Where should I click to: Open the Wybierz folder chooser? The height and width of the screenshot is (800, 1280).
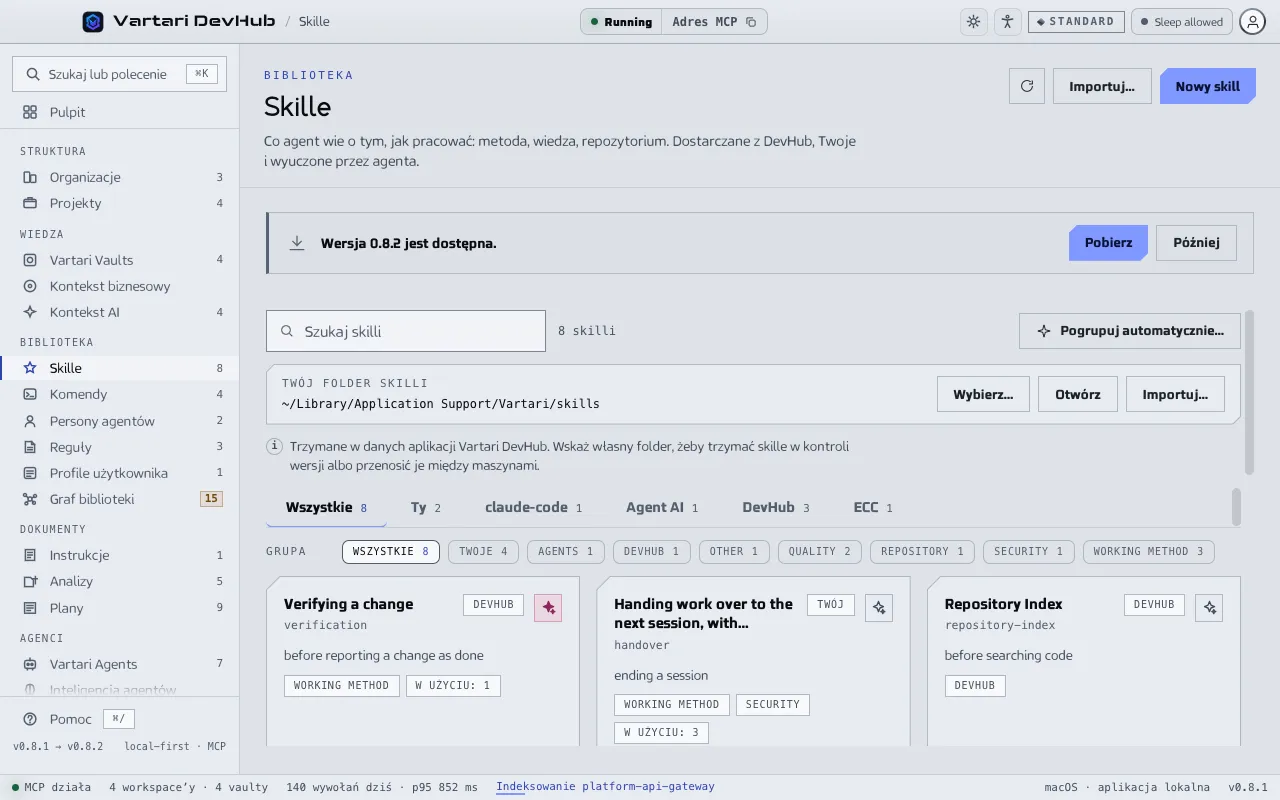[983, 394]
